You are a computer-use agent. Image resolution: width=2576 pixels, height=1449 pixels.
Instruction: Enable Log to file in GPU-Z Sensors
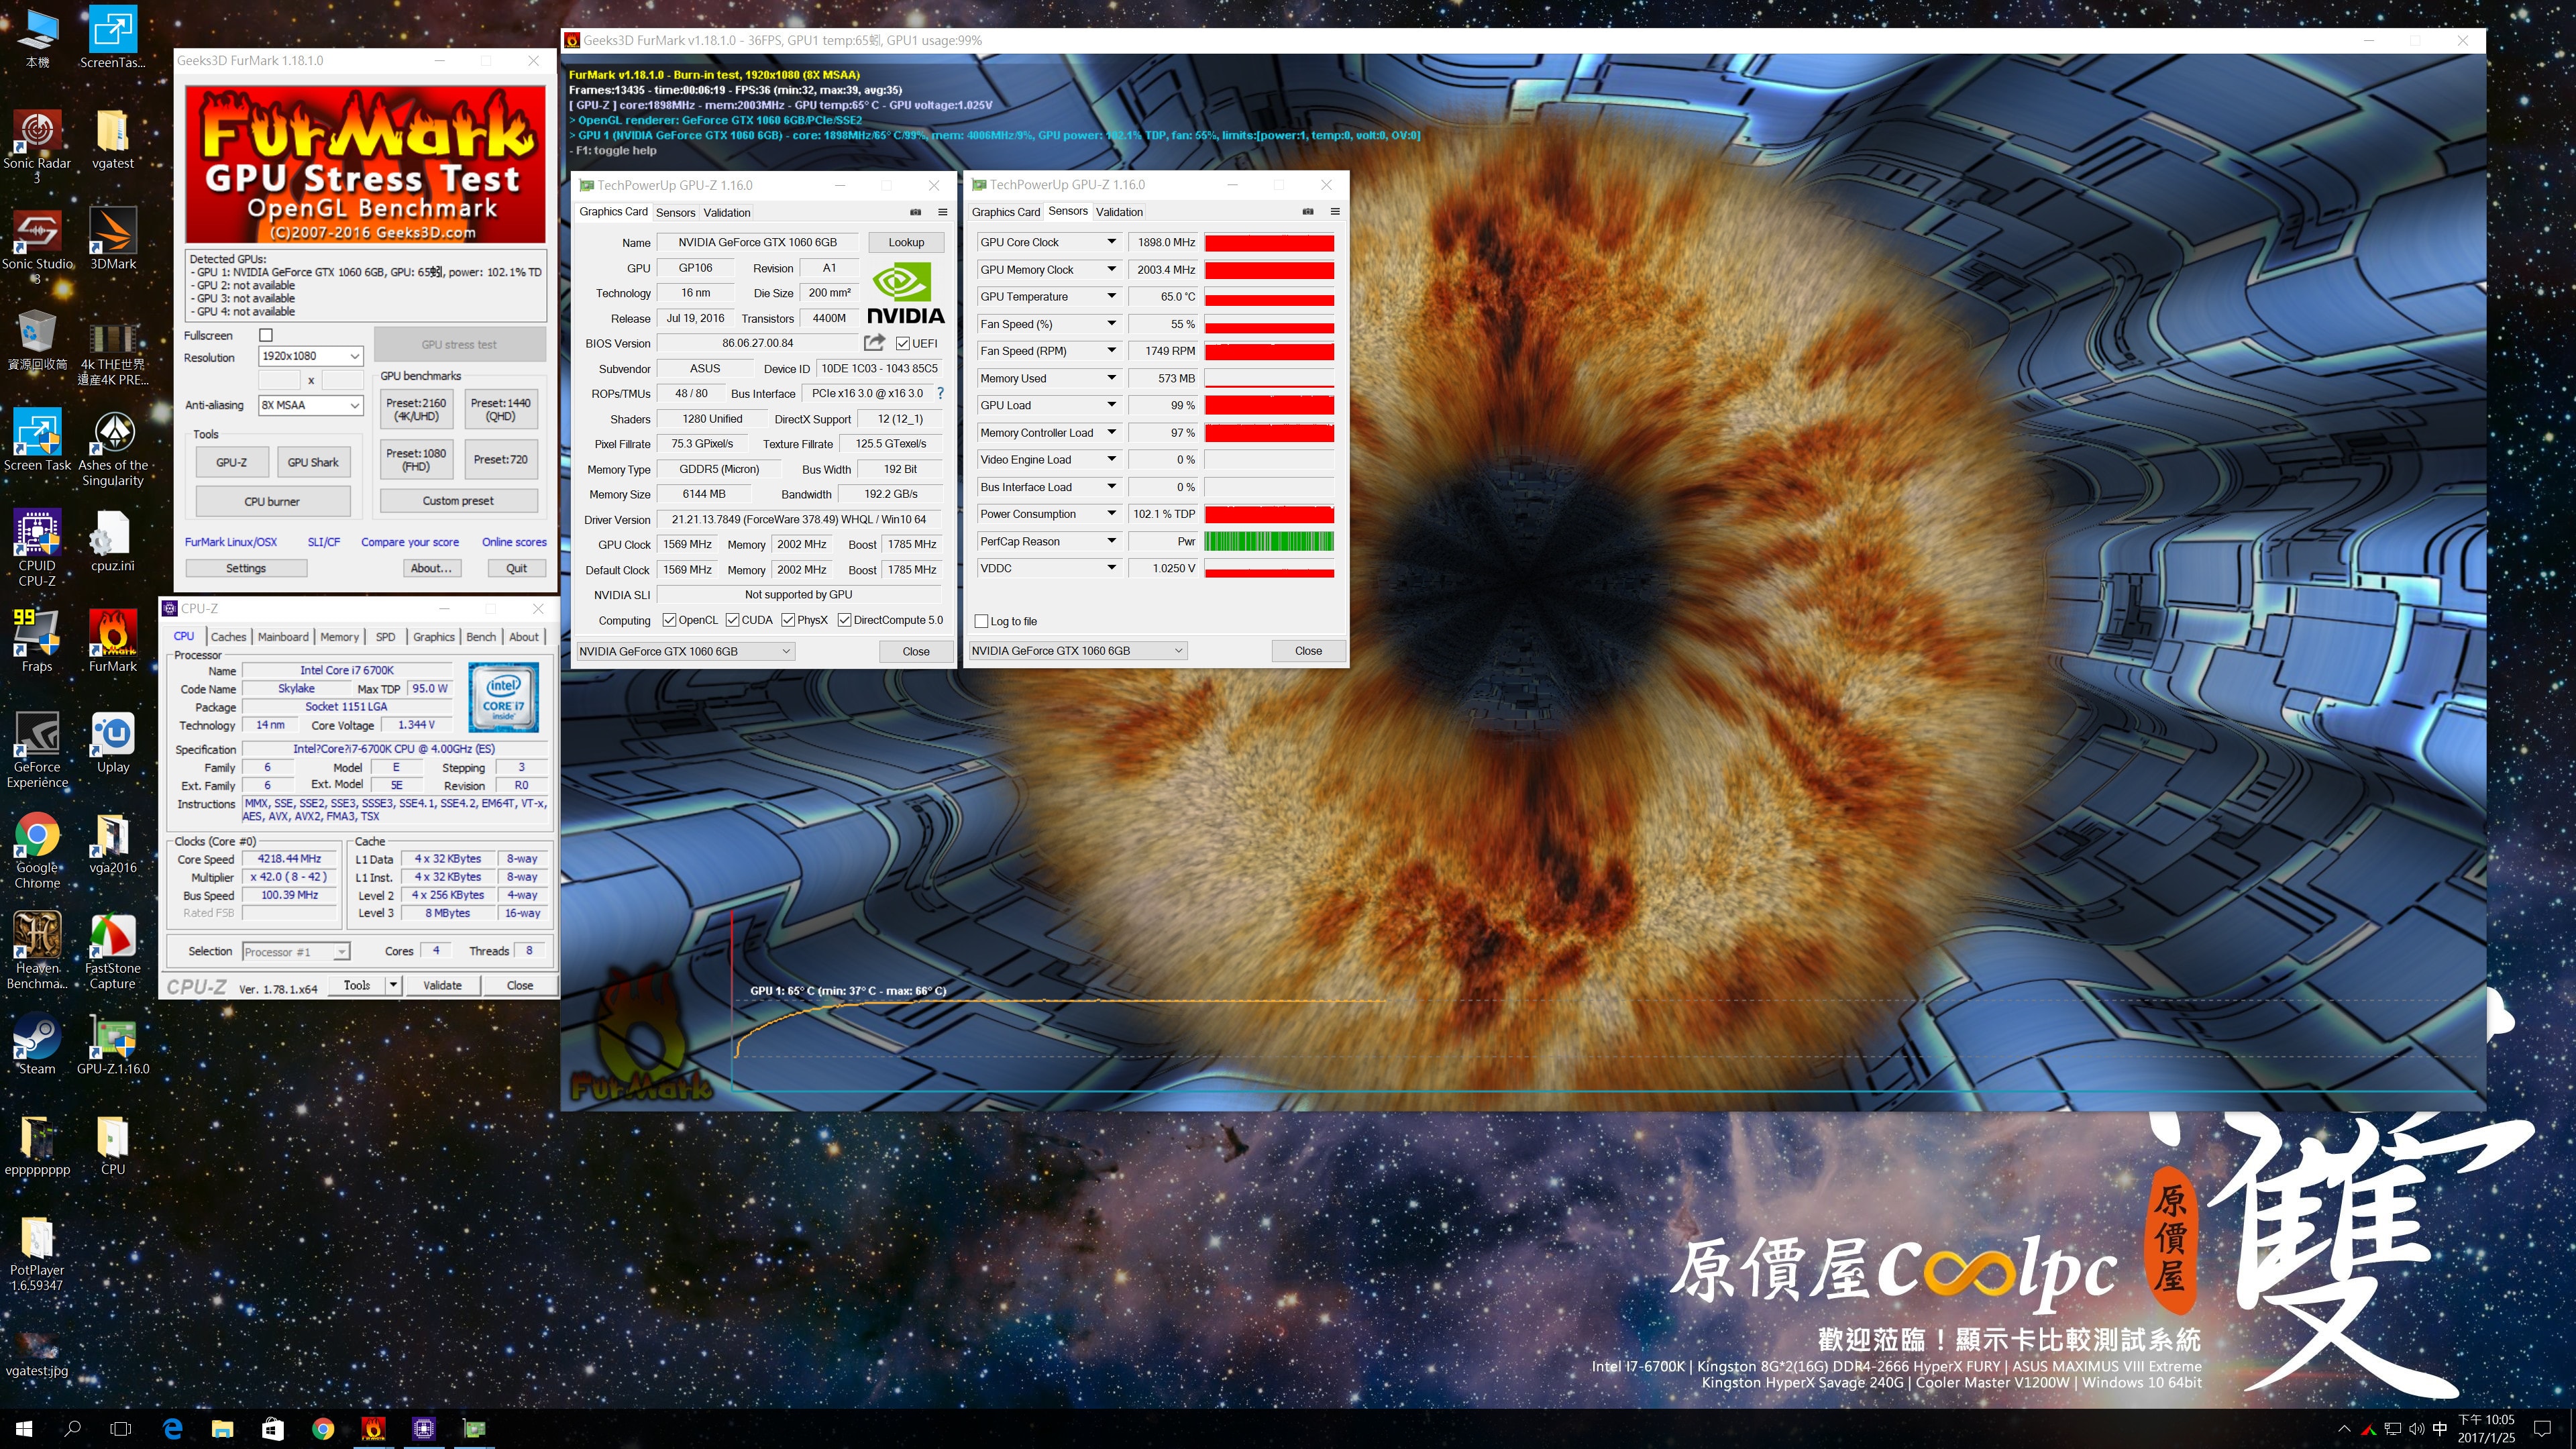tap(981, 621)
